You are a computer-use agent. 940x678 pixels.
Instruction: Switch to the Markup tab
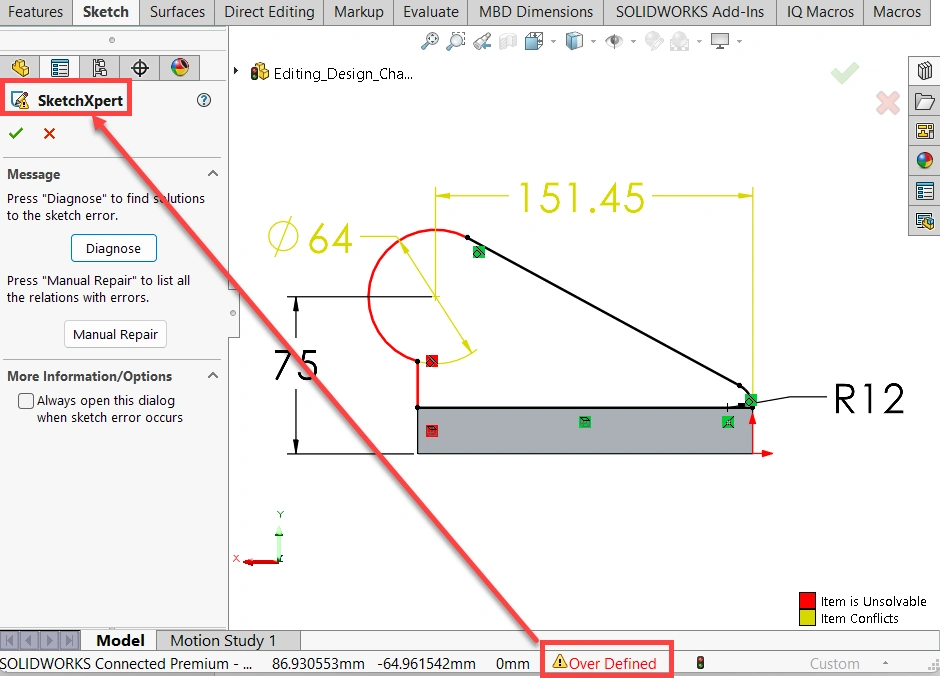pos(358,11)
